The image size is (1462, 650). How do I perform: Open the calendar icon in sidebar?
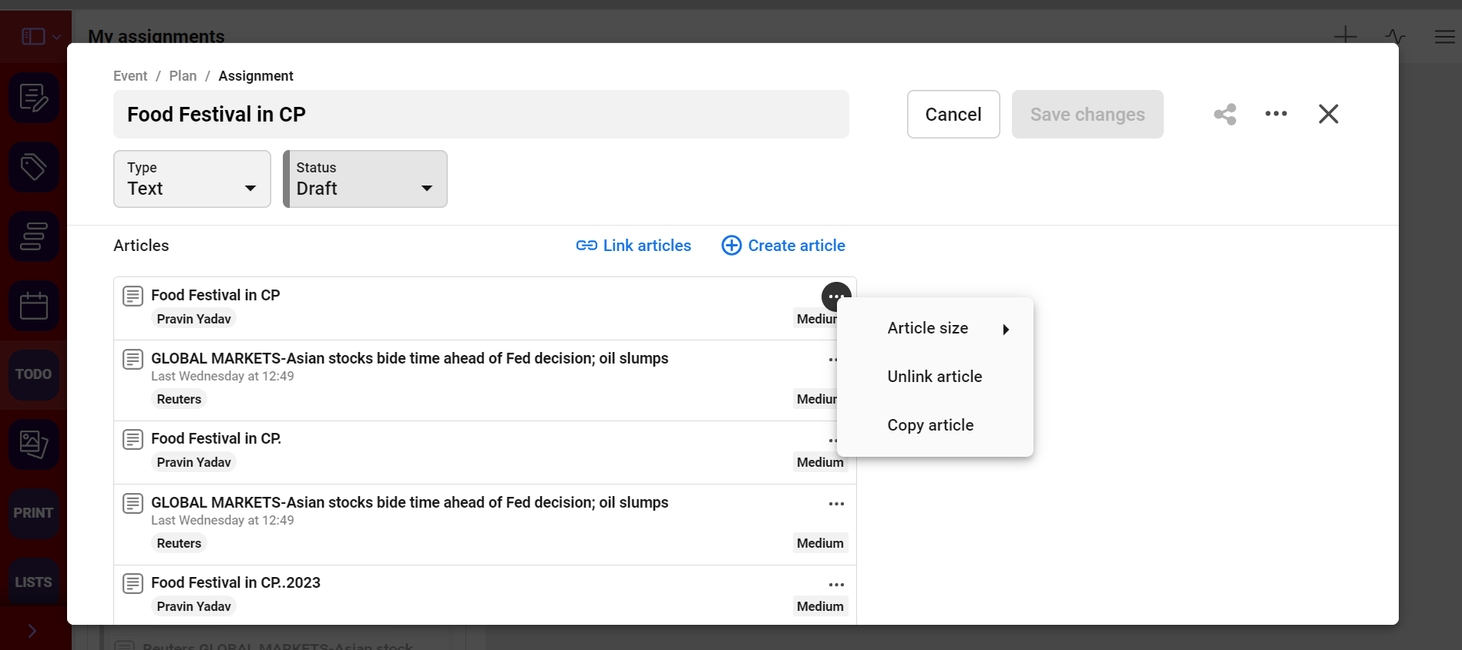coord(34,305)
